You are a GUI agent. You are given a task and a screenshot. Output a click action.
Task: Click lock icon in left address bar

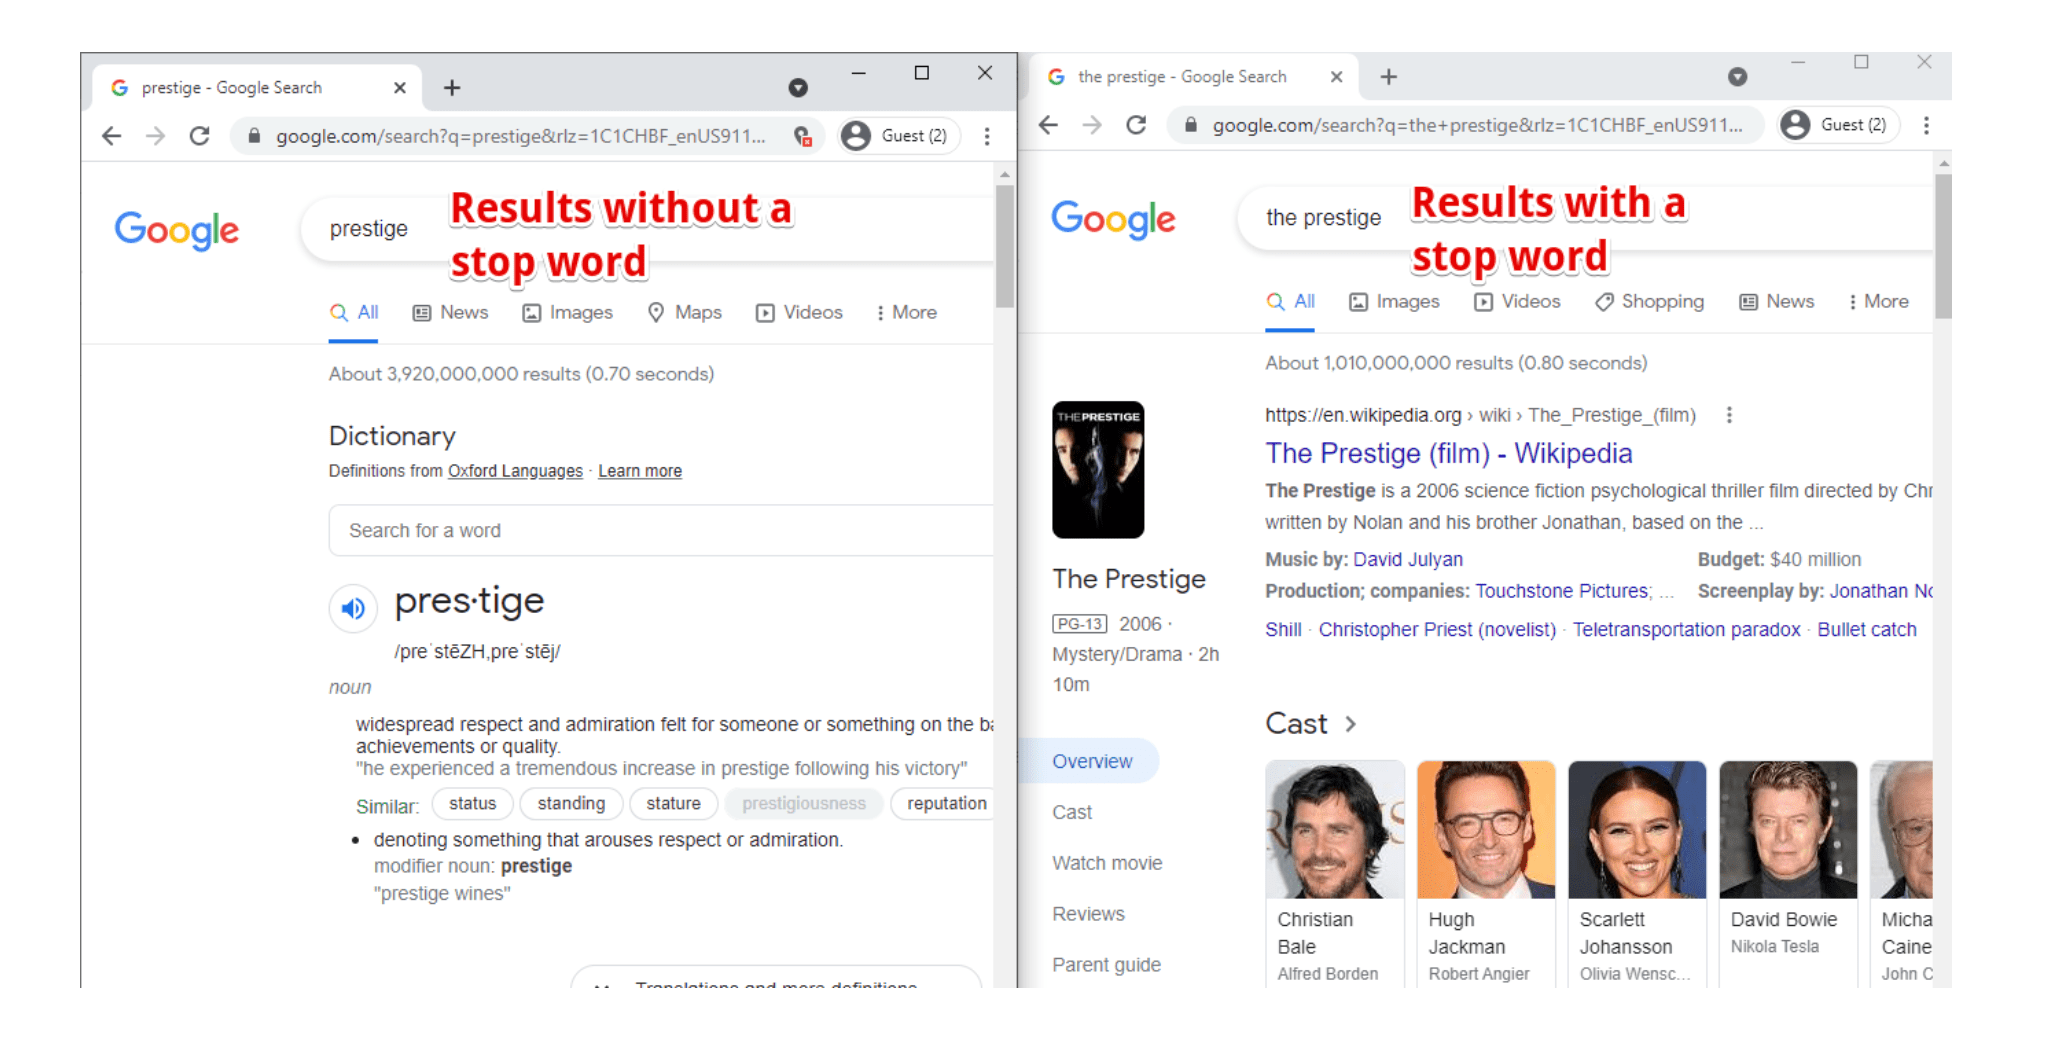(x=254, y=136)
